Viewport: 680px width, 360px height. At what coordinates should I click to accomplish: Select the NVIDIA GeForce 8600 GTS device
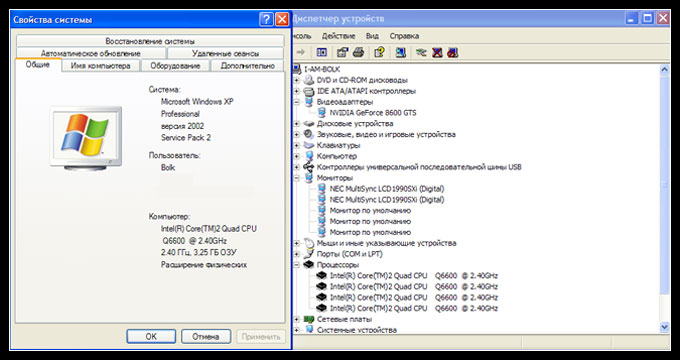click(x=373, y=113)
